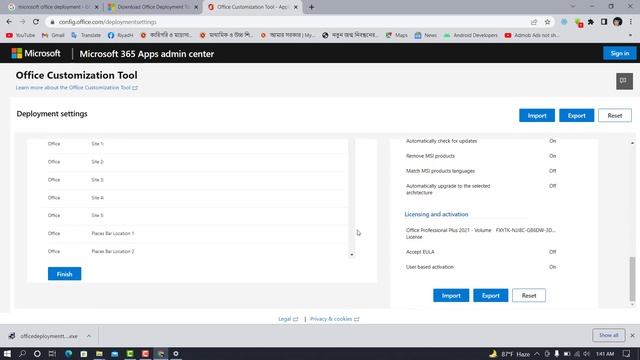Open the Extensions puzzle icon

591,22
